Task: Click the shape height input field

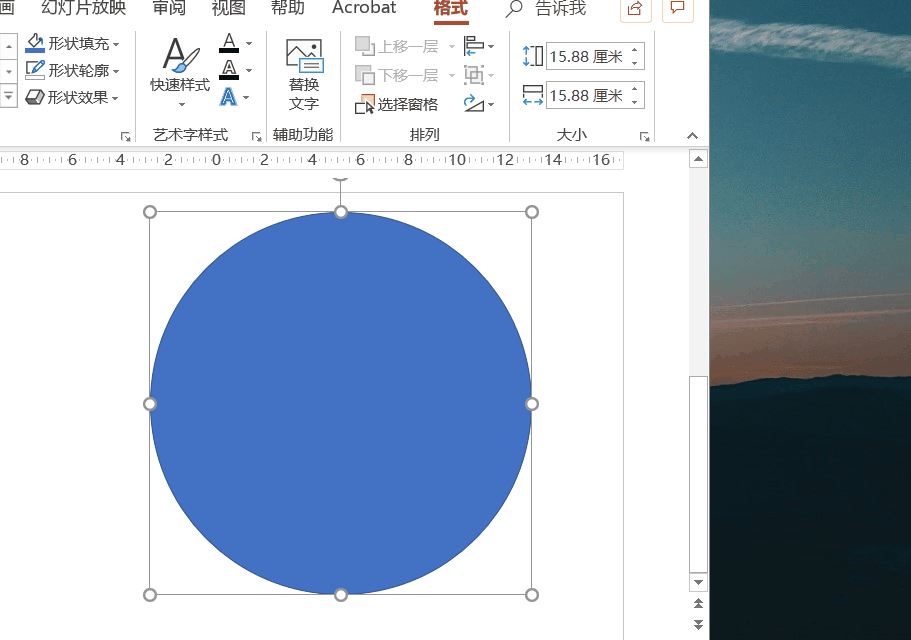Action: click(587, 56)
